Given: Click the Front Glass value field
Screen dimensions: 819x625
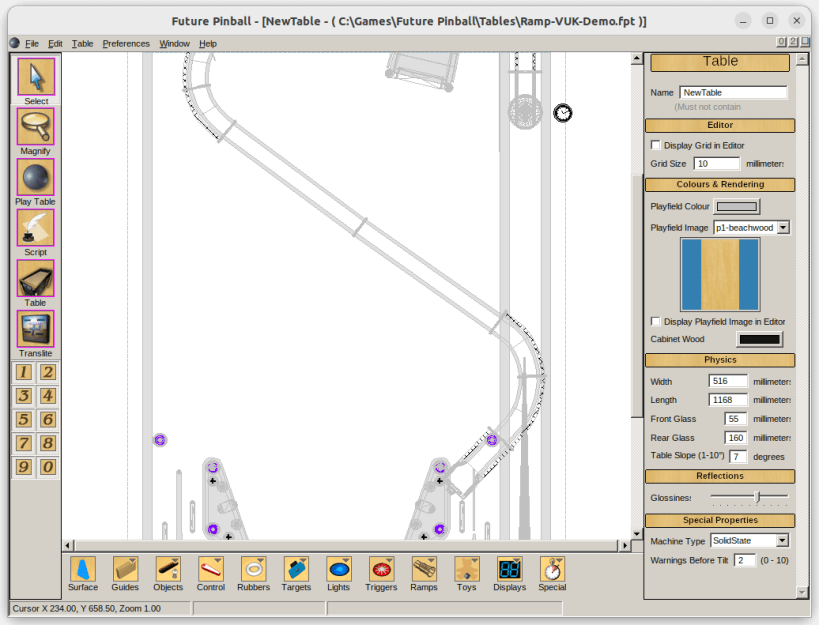Looking at the screenshot, I should [736, 419].
